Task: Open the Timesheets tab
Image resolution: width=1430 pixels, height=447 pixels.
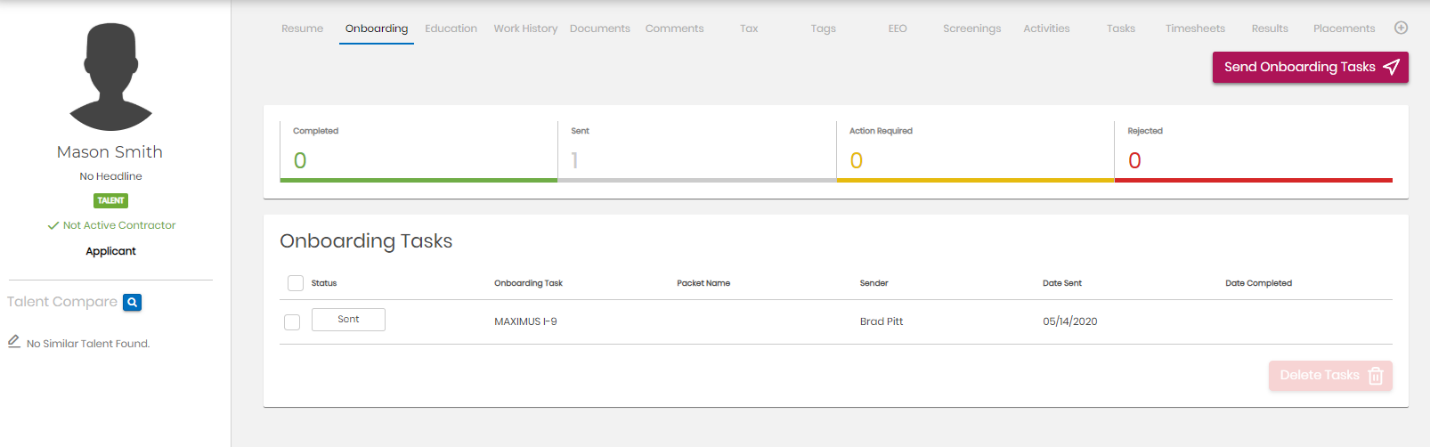Action: tap(1195, 28)
